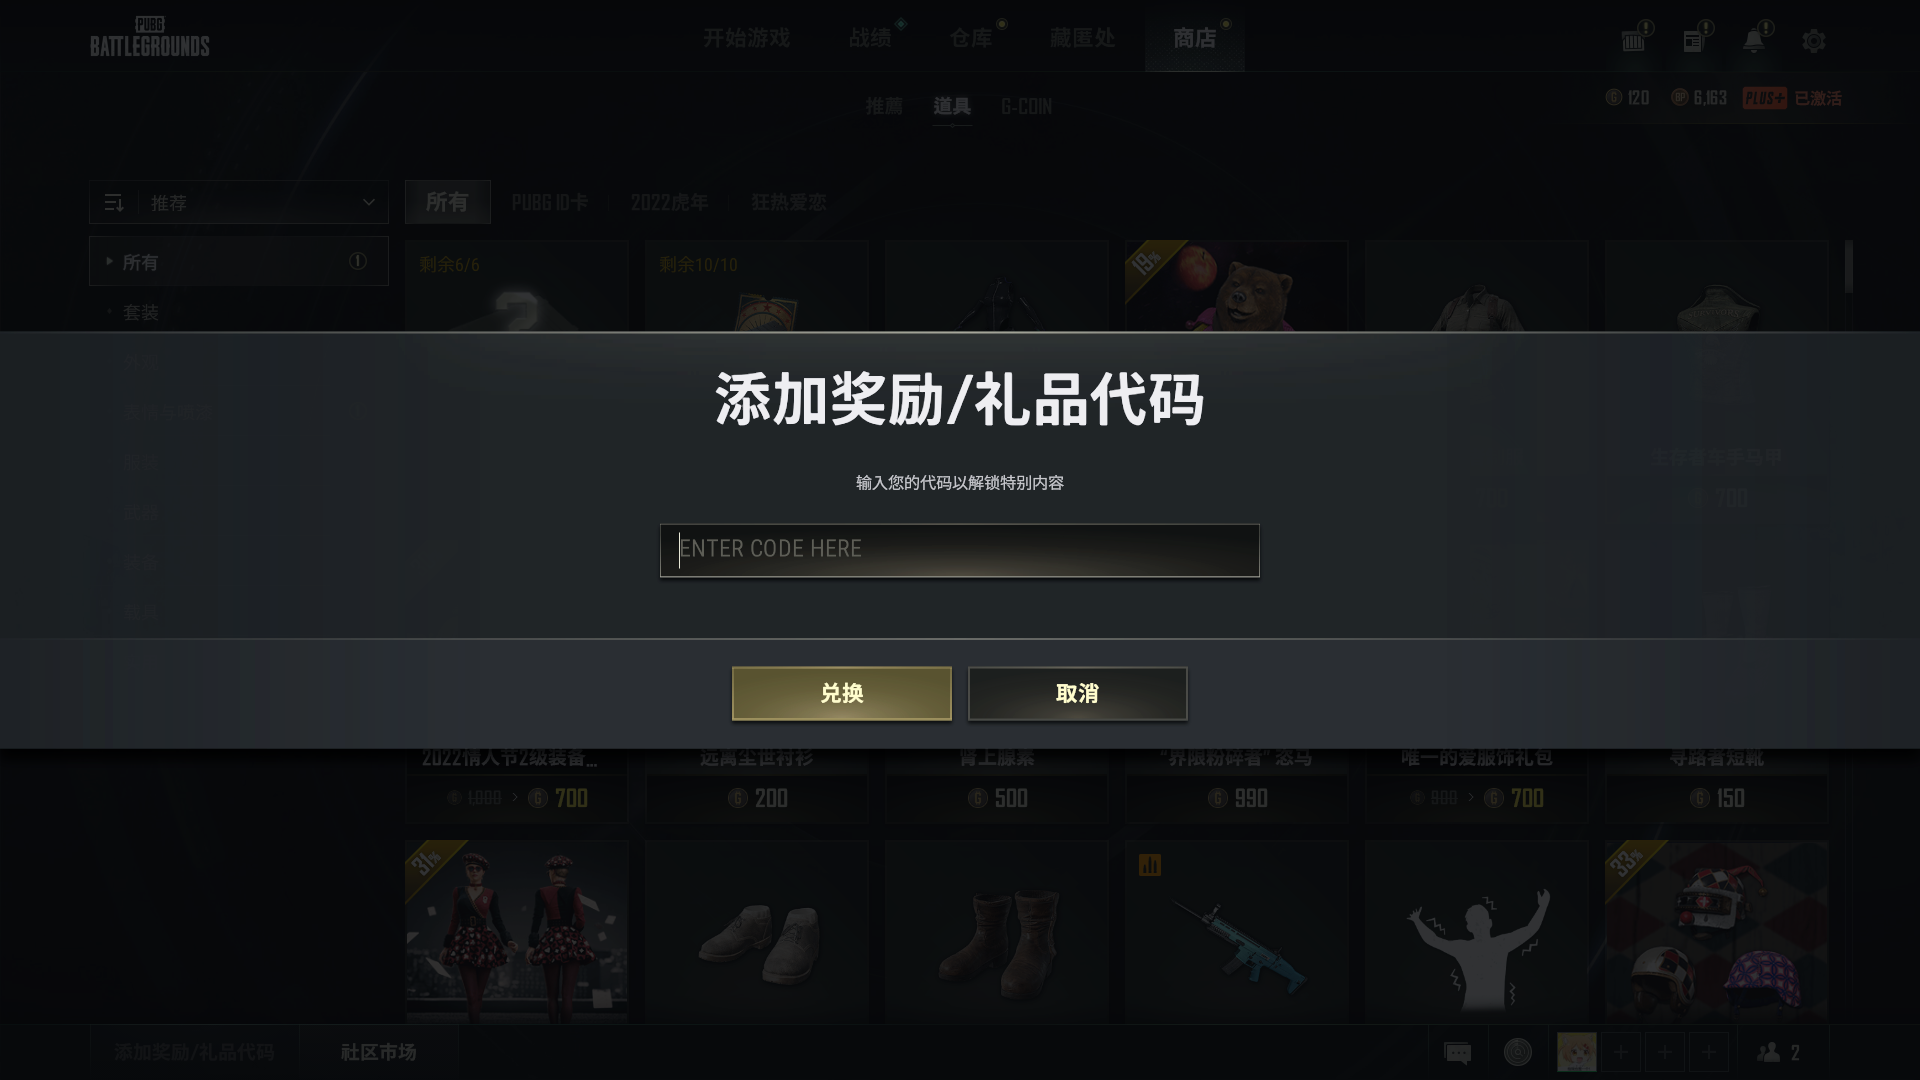Click the player avatar in squad bar

(x=1577, y=1052)
